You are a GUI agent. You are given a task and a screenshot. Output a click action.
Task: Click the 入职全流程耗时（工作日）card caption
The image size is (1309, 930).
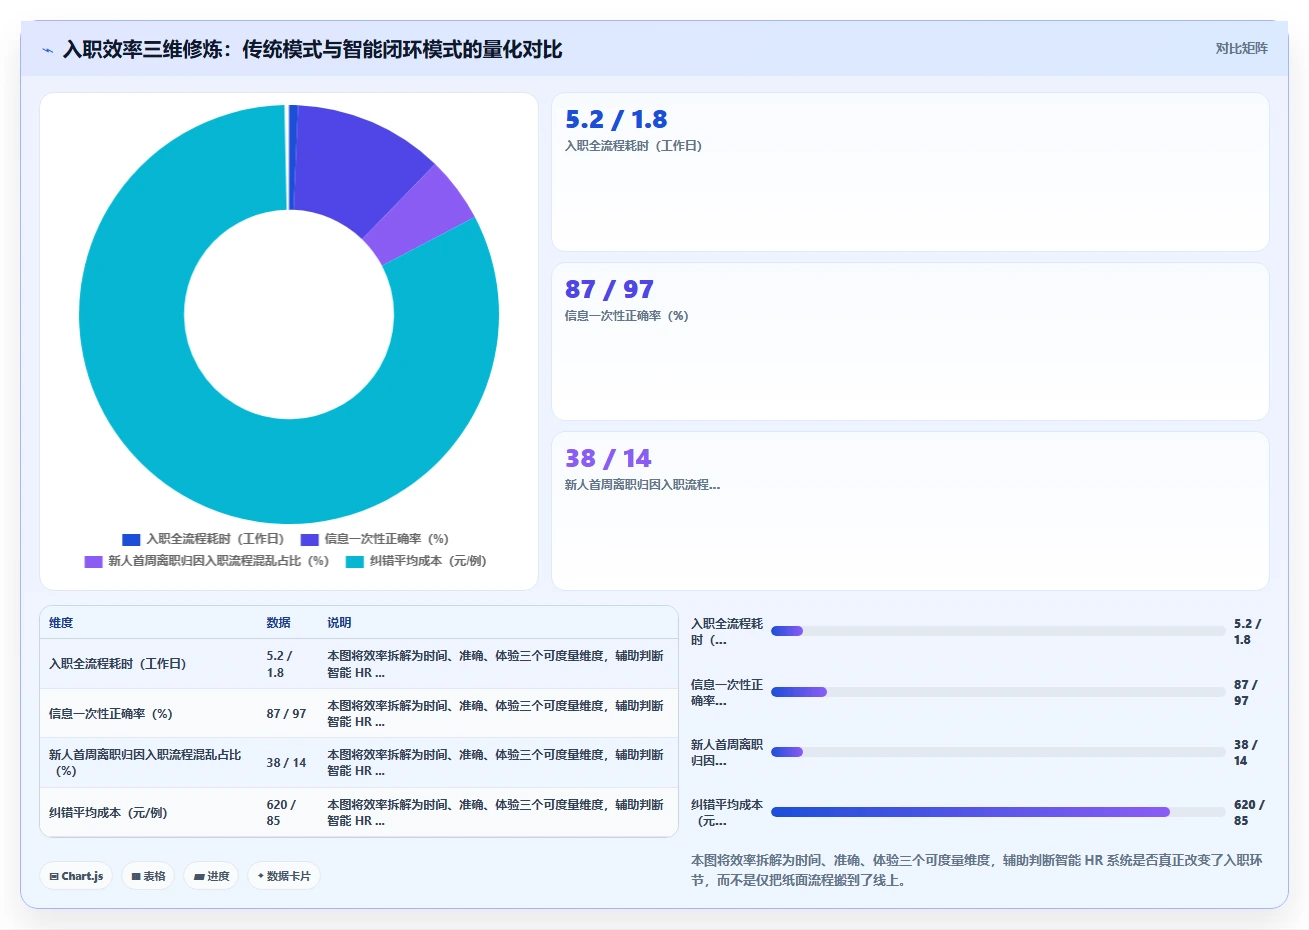coord(634,146)
